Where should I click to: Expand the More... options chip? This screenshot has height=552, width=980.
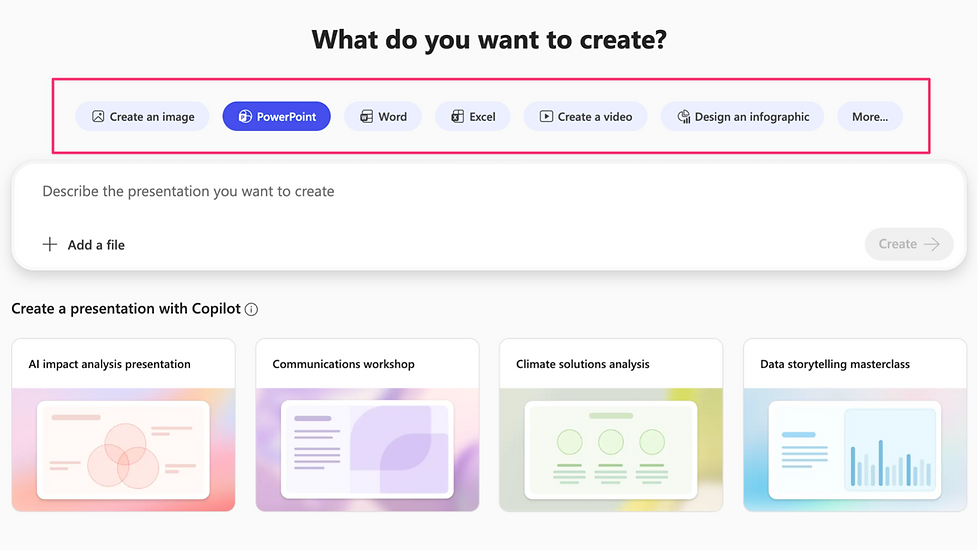[870, 116]
